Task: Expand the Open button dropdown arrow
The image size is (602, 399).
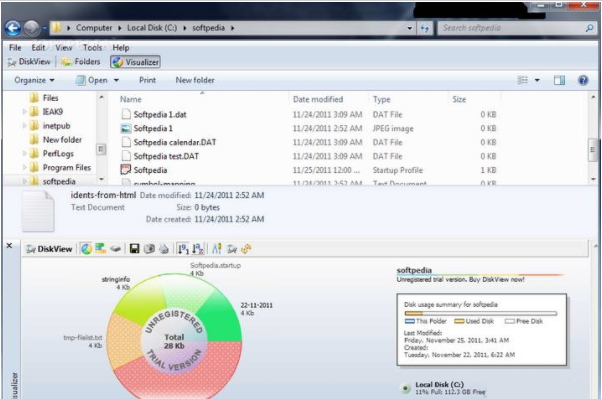Action: tap(116, 80)
